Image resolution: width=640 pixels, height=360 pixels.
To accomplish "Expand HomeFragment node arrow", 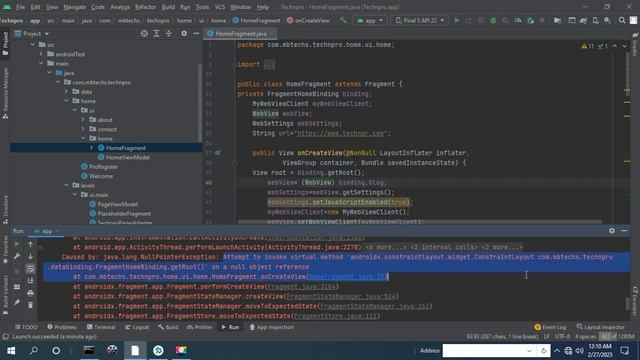I will (x=91, y=148).
